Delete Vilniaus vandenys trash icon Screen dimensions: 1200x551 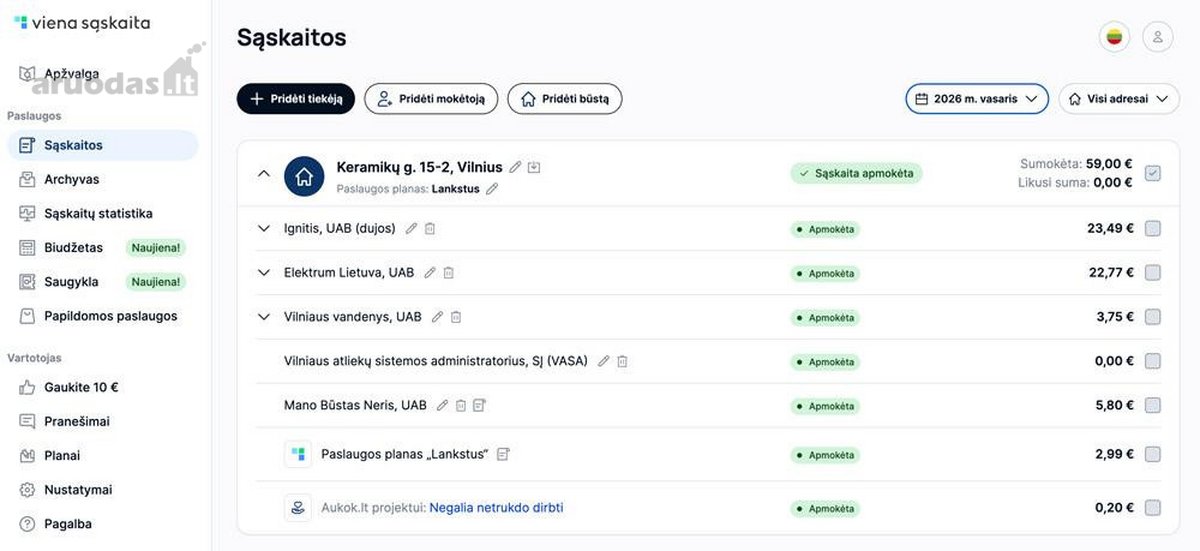click(455, 317)
